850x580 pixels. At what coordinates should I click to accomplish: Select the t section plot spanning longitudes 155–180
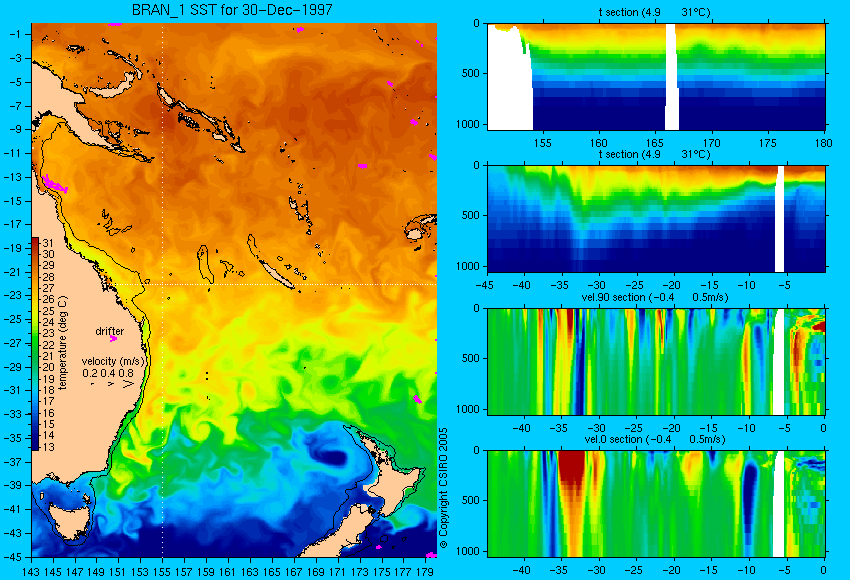[656, 76]
